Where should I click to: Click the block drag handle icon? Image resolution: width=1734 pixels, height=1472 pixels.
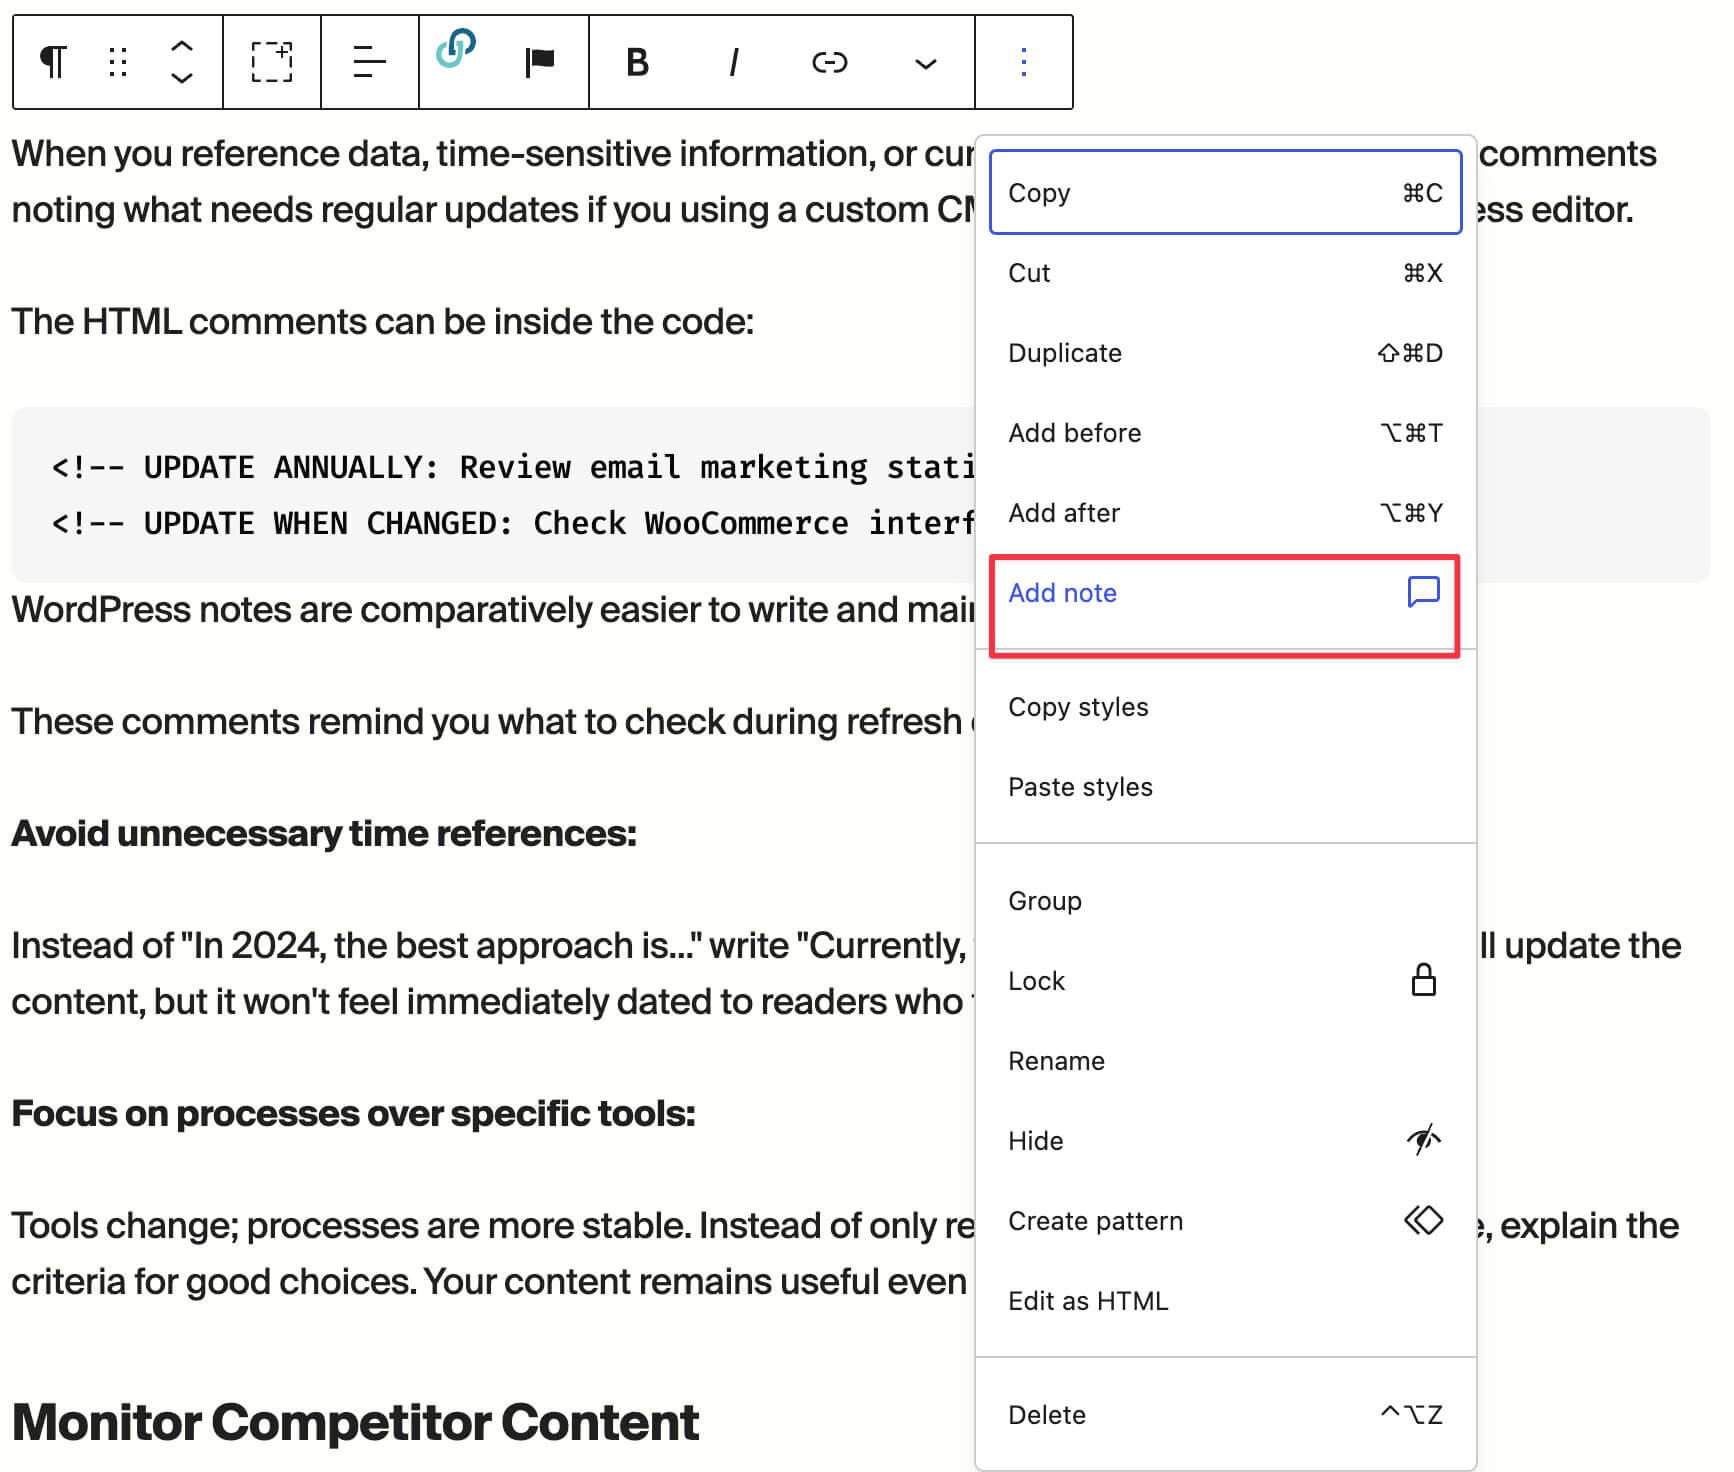point(117,62)
